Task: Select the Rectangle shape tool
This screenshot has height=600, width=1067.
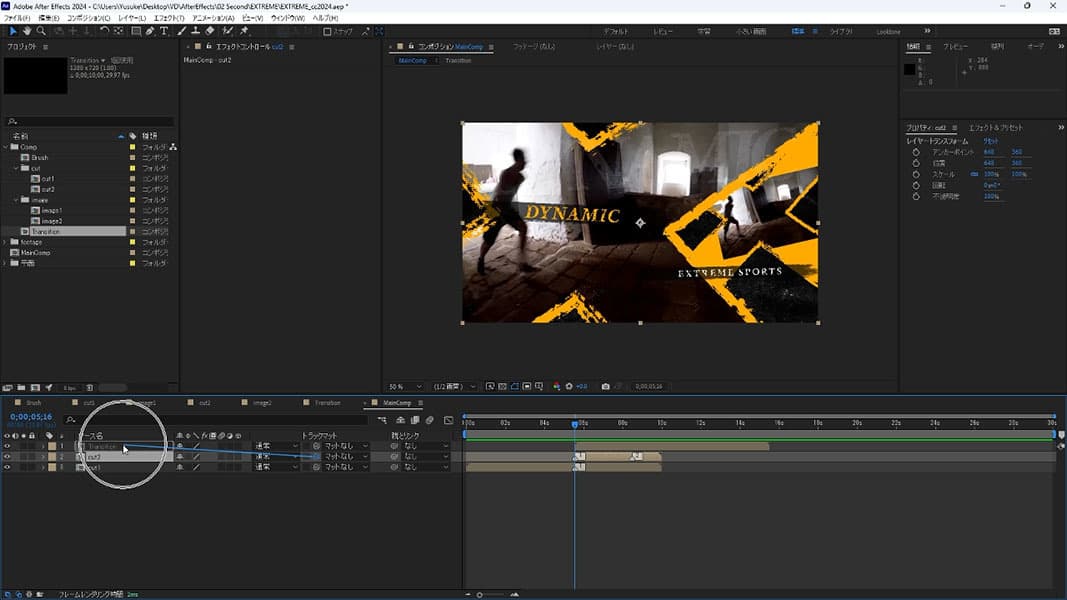Action: pyautogui.click(x=136, y=31)
